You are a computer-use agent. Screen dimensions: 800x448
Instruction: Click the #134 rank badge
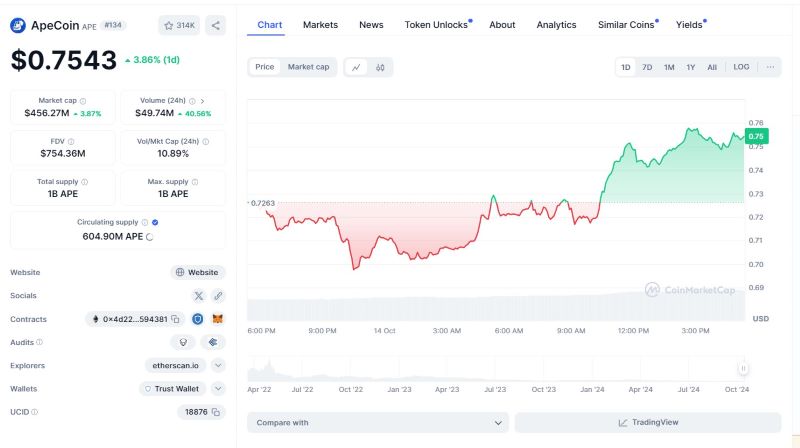coord(113,25)
